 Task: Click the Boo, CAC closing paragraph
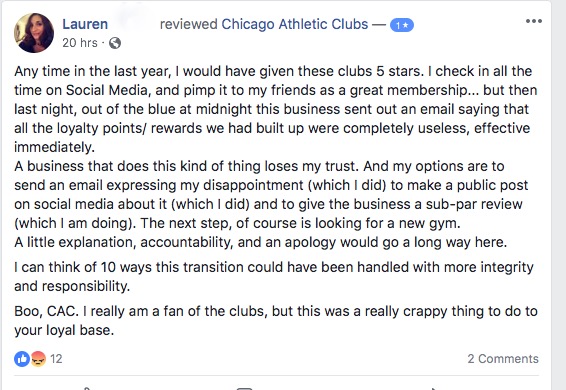[x=276, y=321]
